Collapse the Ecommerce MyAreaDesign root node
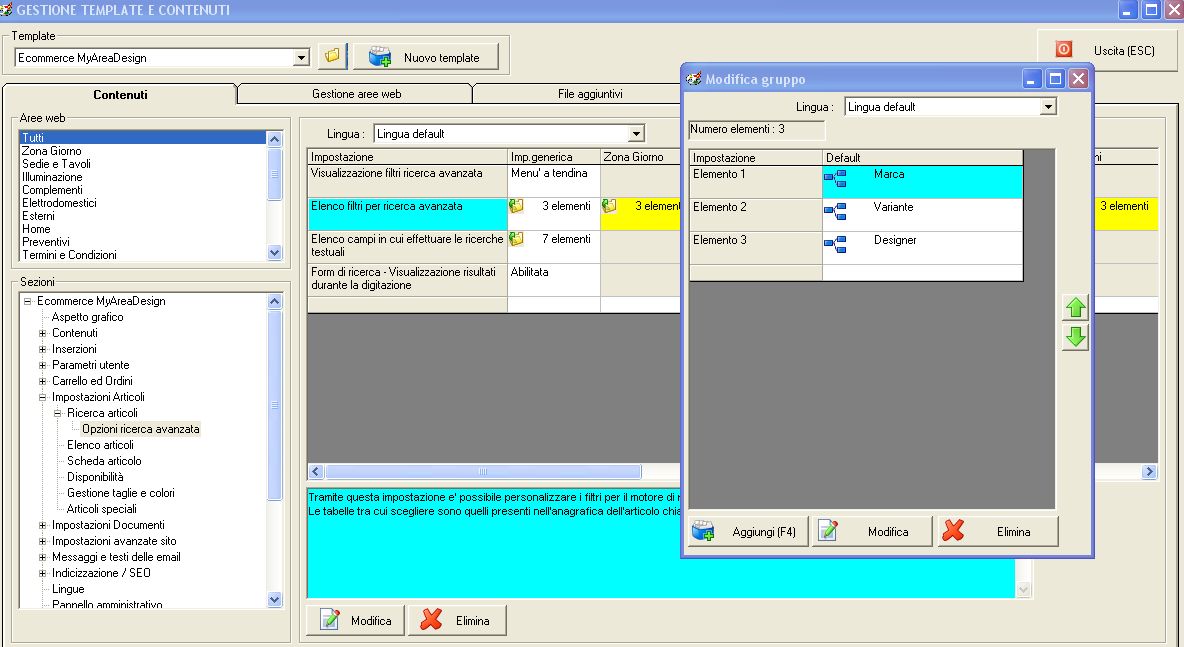Image resolution: width=1184 pixels, height=647 pixels. pyautogui.click(x=28, y=301)
